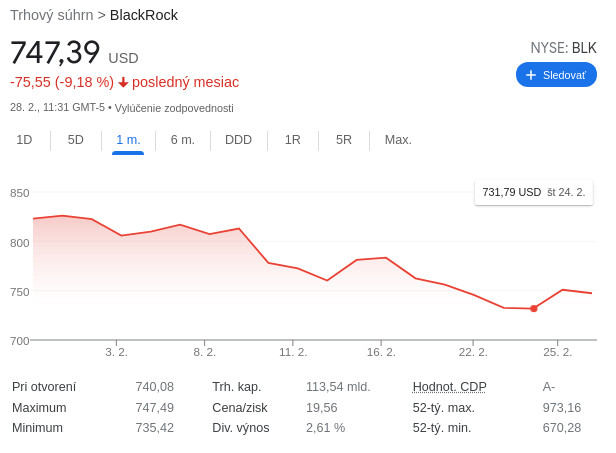Select the 1R time range tab
The width and height of the screenshot is (616, 453).
(292, 140)
